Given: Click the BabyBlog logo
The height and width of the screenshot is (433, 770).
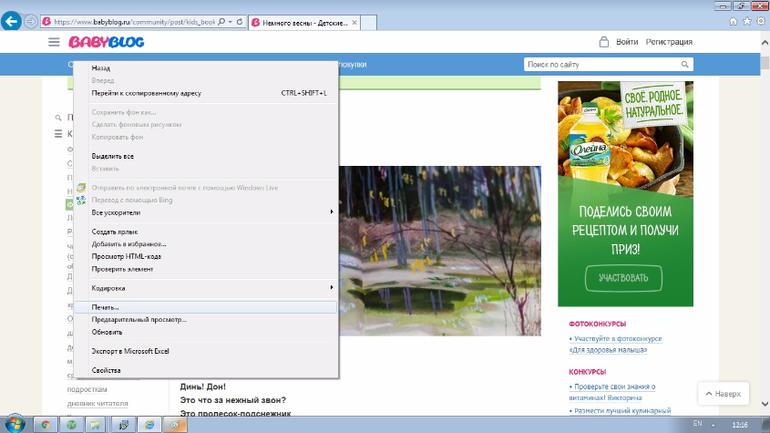Looking at the screenshot, I should [106, 42].
